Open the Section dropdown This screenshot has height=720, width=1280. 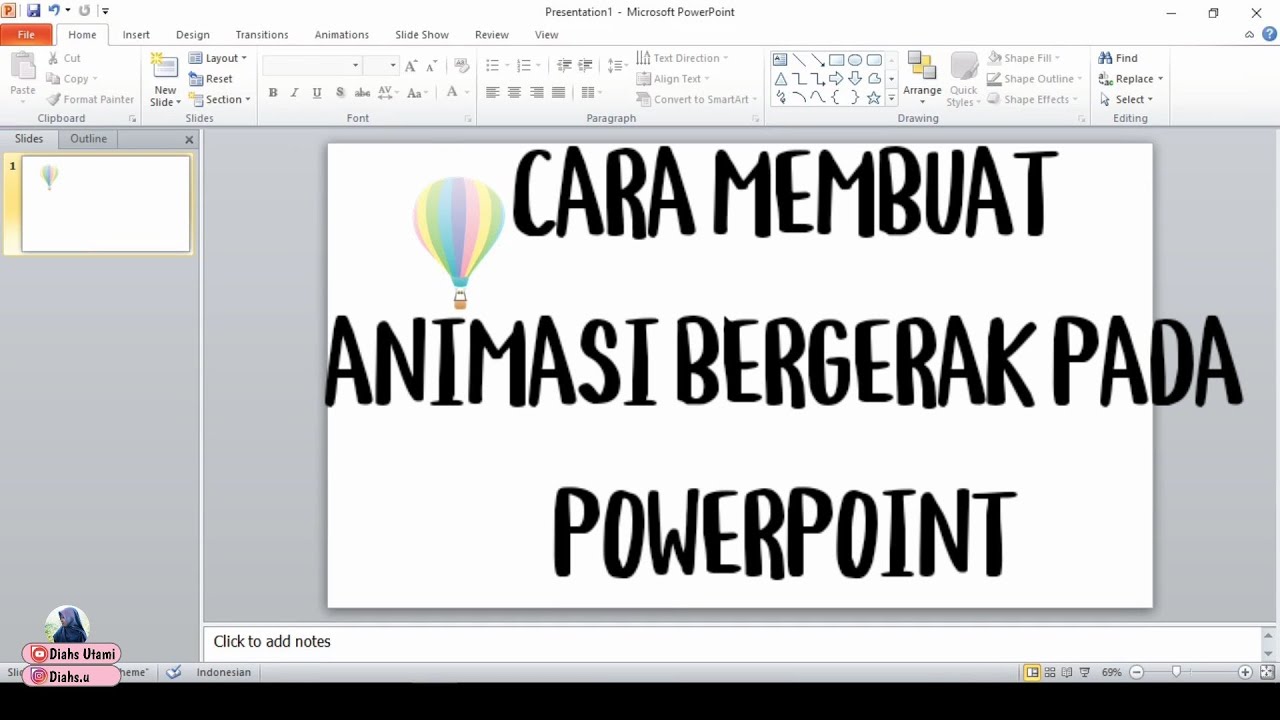point(219,99)
